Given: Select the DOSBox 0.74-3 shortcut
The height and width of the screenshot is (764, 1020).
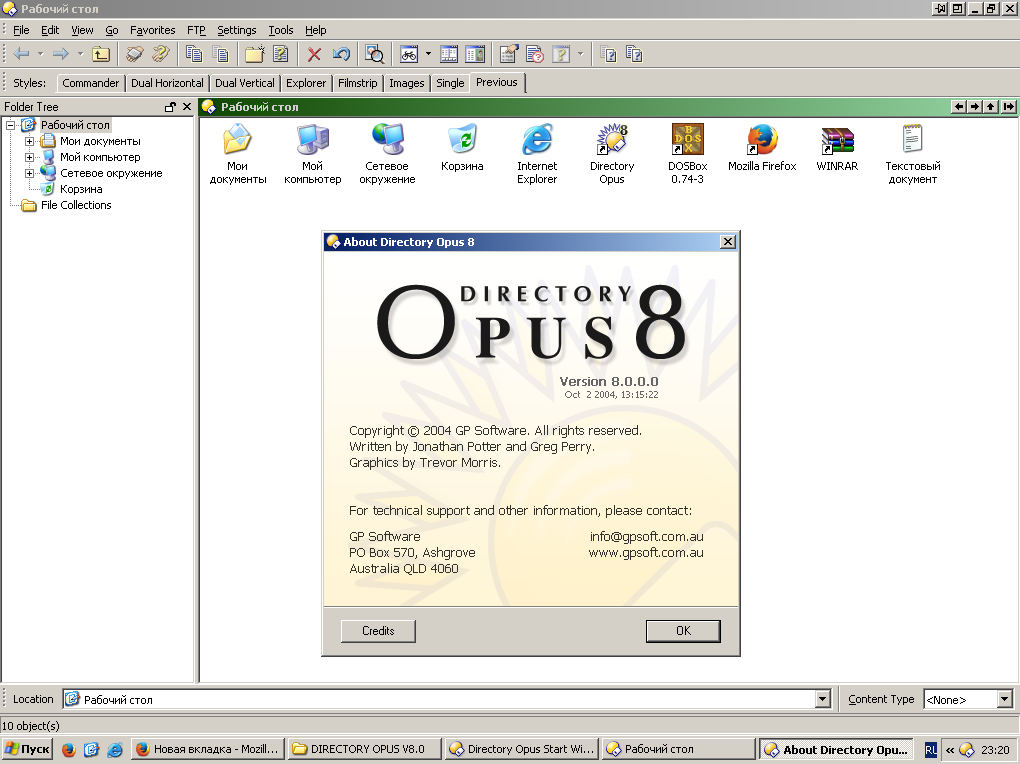Looking at the screenshot, I should click(688, 154).
